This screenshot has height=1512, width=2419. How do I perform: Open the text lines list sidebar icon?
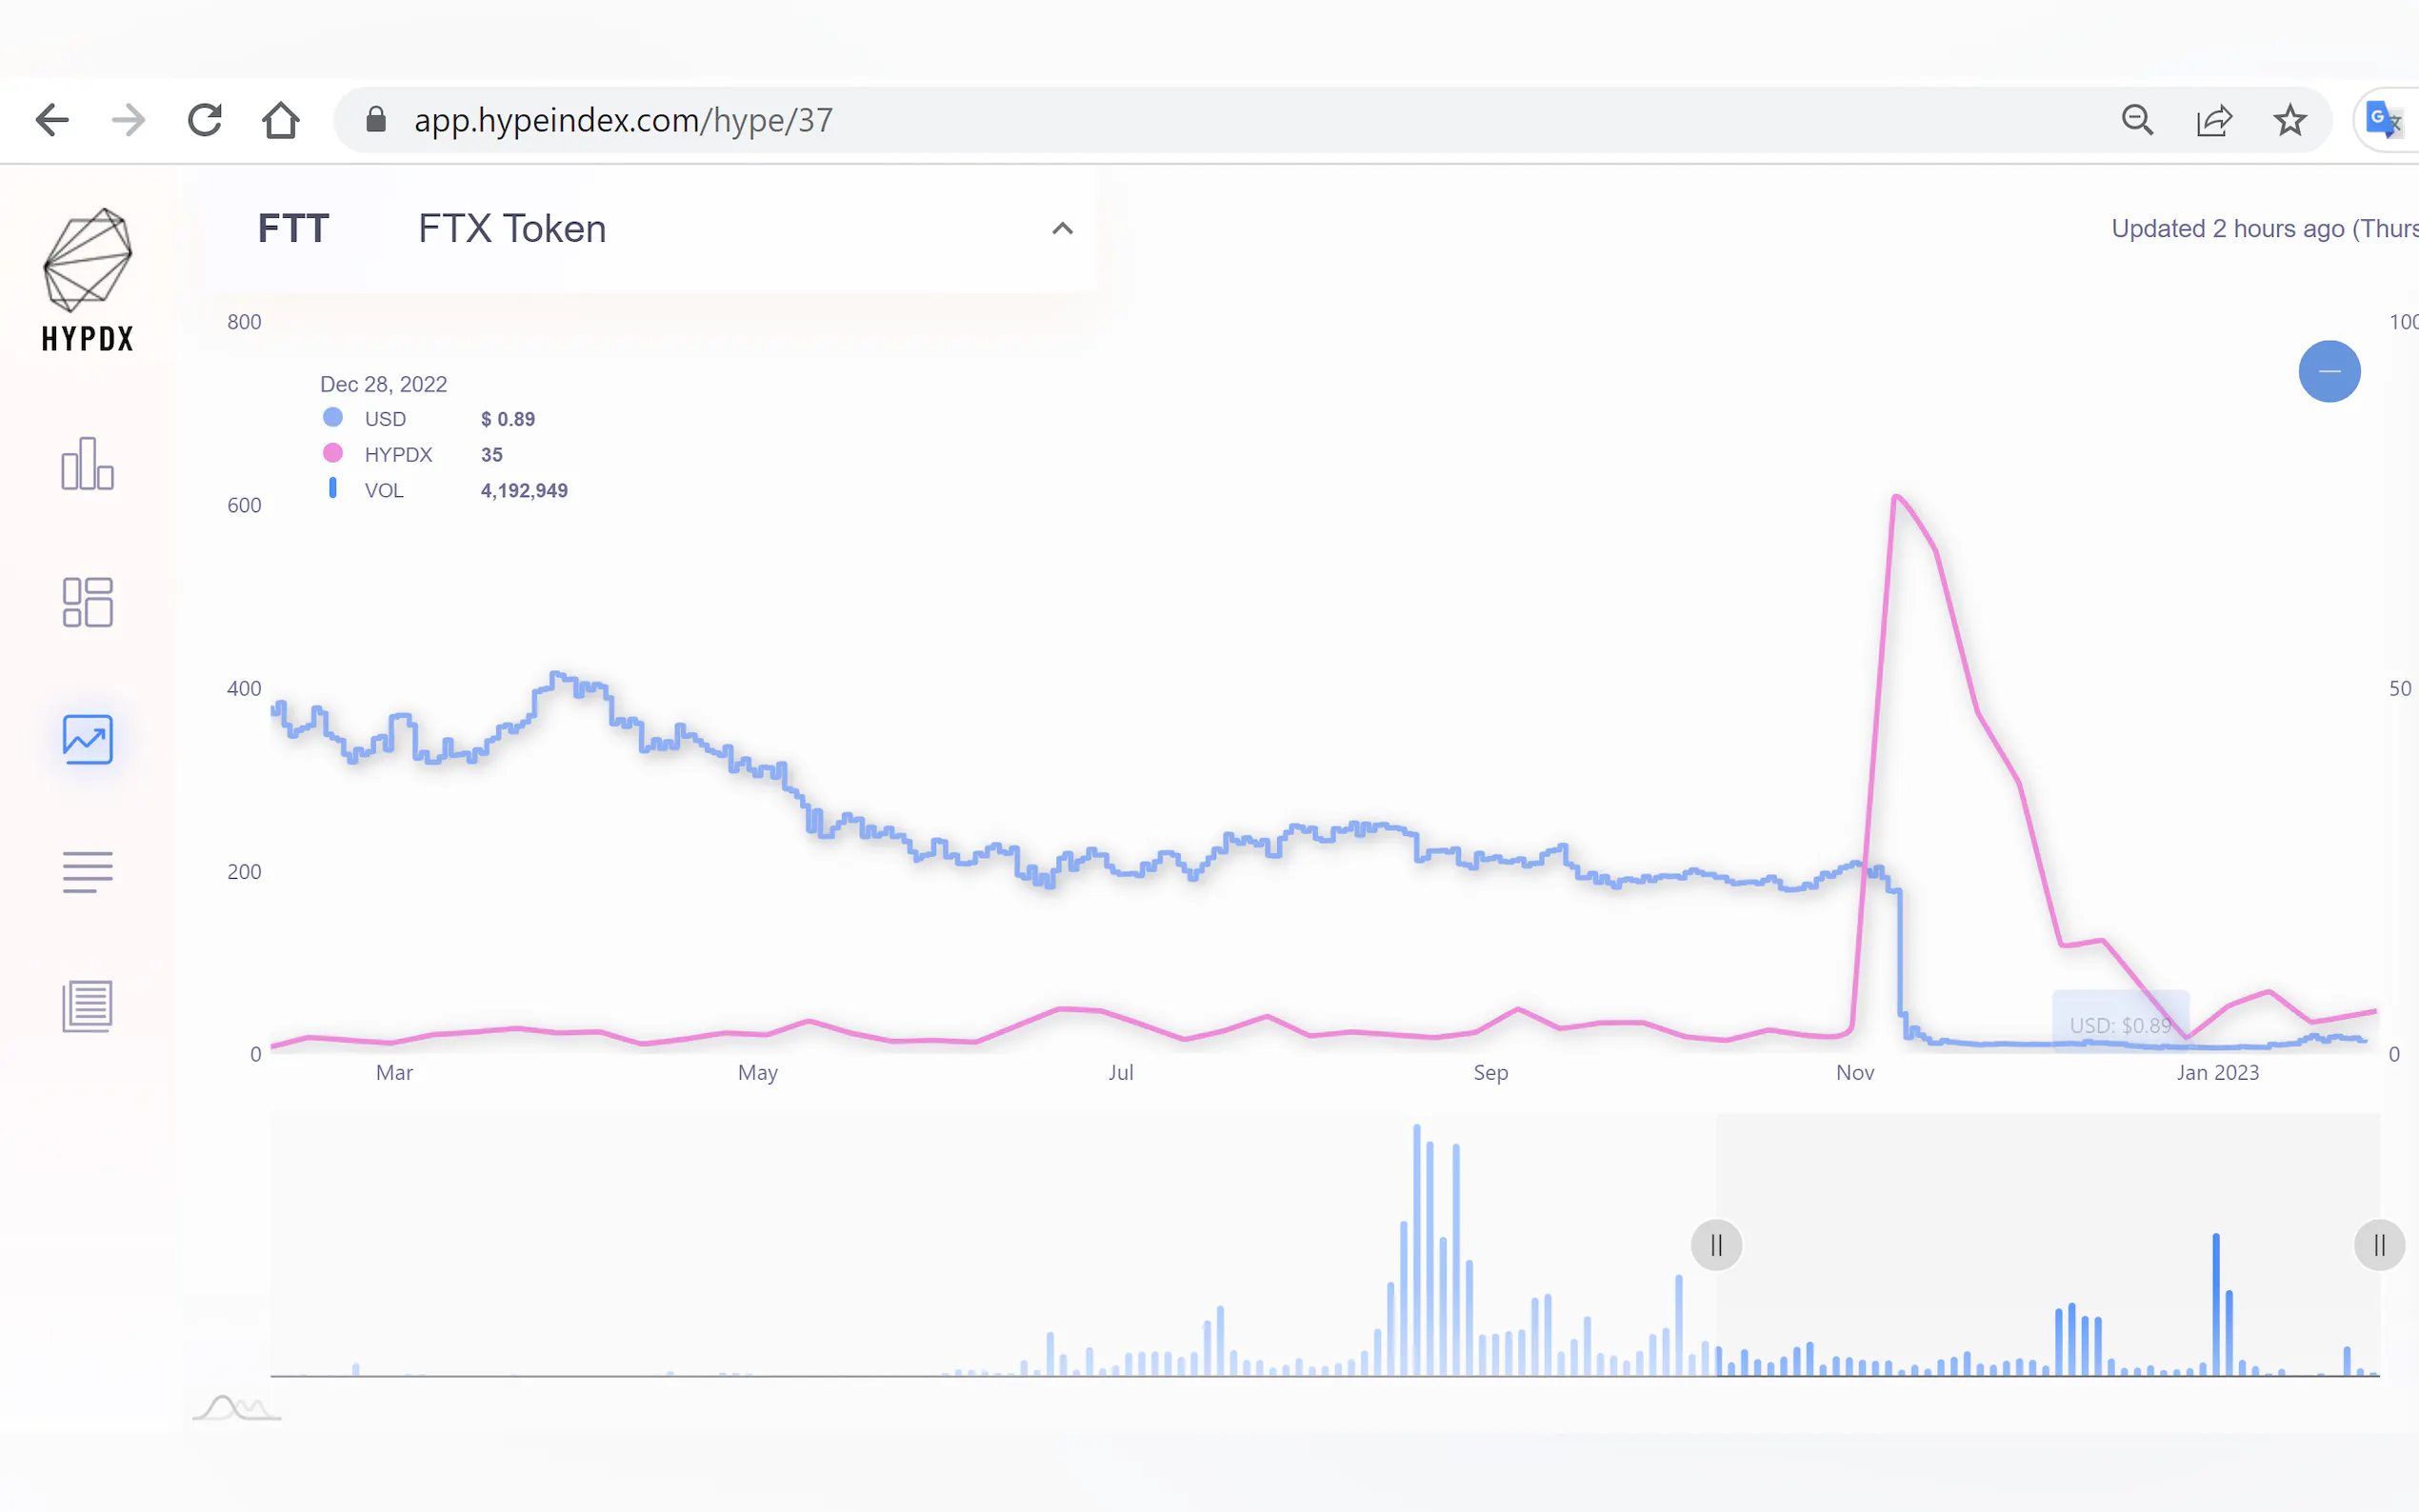(x=88, y=872)
